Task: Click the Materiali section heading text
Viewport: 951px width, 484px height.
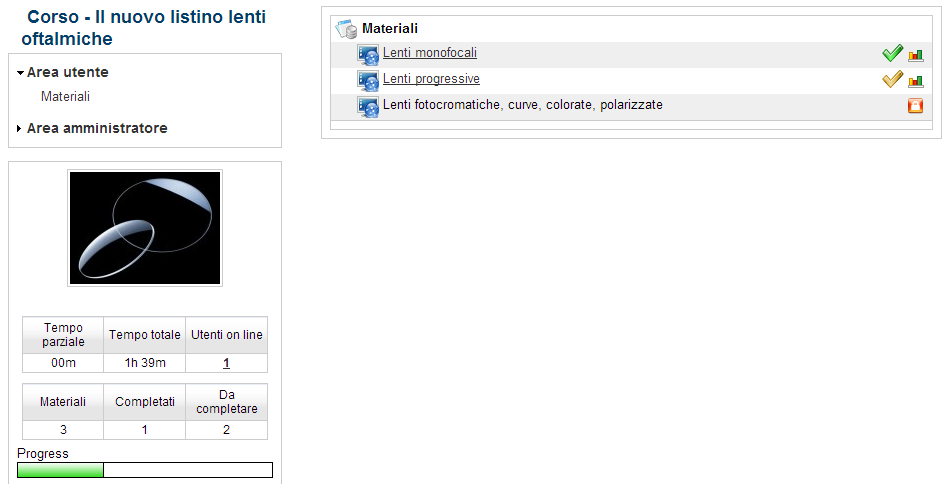Action: tap(390, 29)
